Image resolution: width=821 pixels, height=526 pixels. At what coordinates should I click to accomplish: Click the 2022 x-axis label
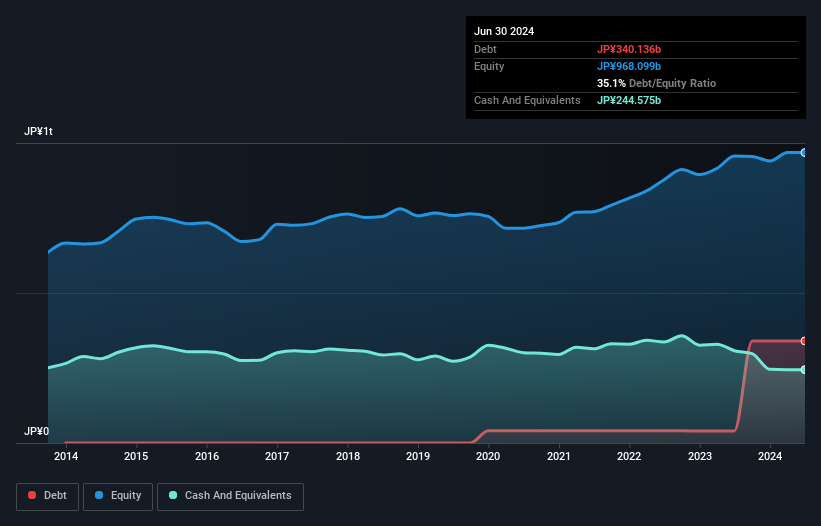(629, 456)
